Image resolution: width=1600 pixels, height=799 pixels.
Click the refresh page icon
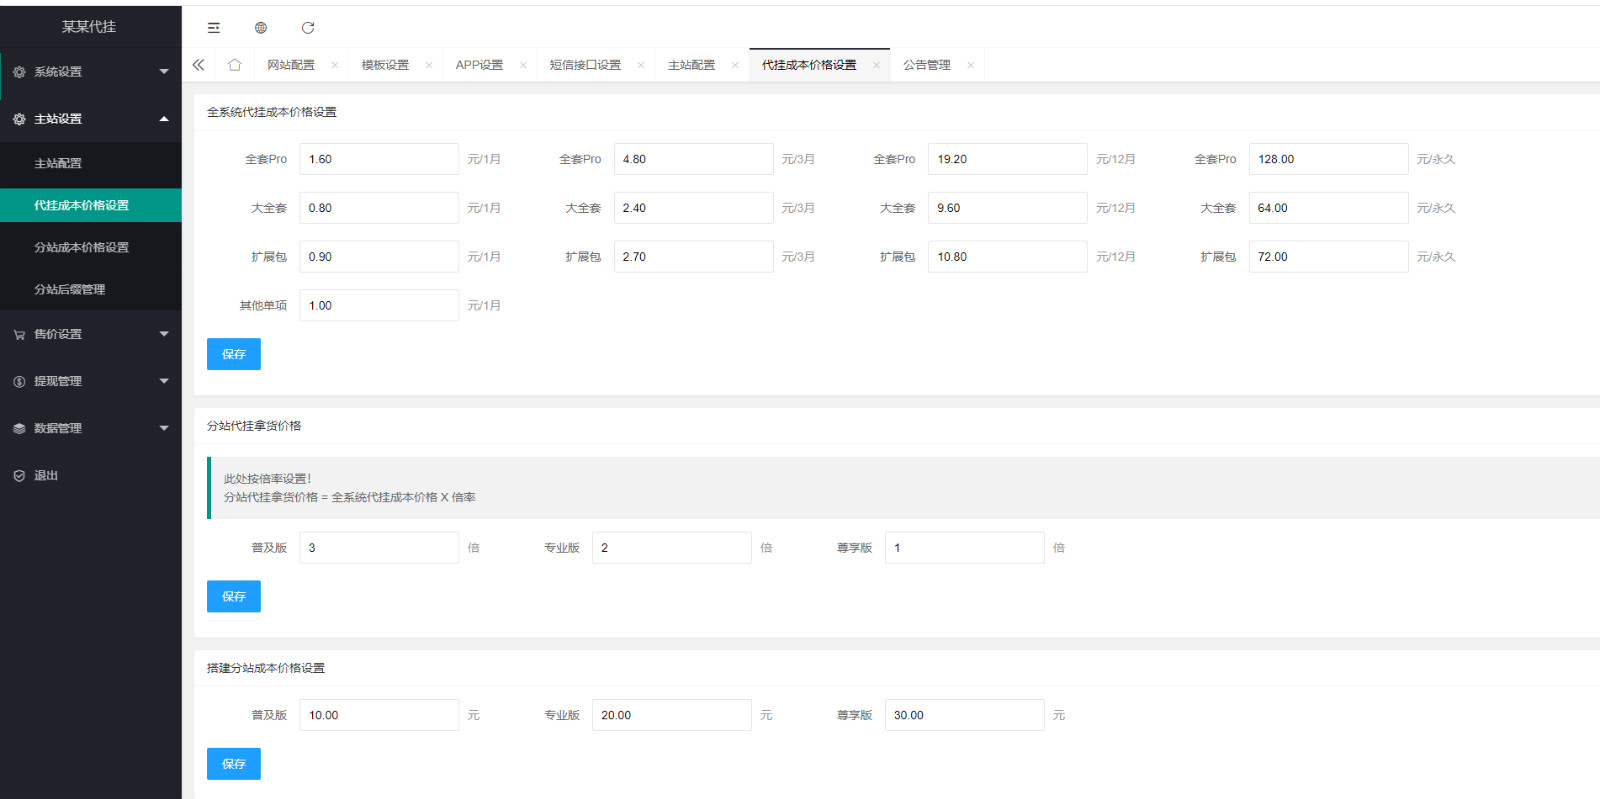(x=308, y=28)
